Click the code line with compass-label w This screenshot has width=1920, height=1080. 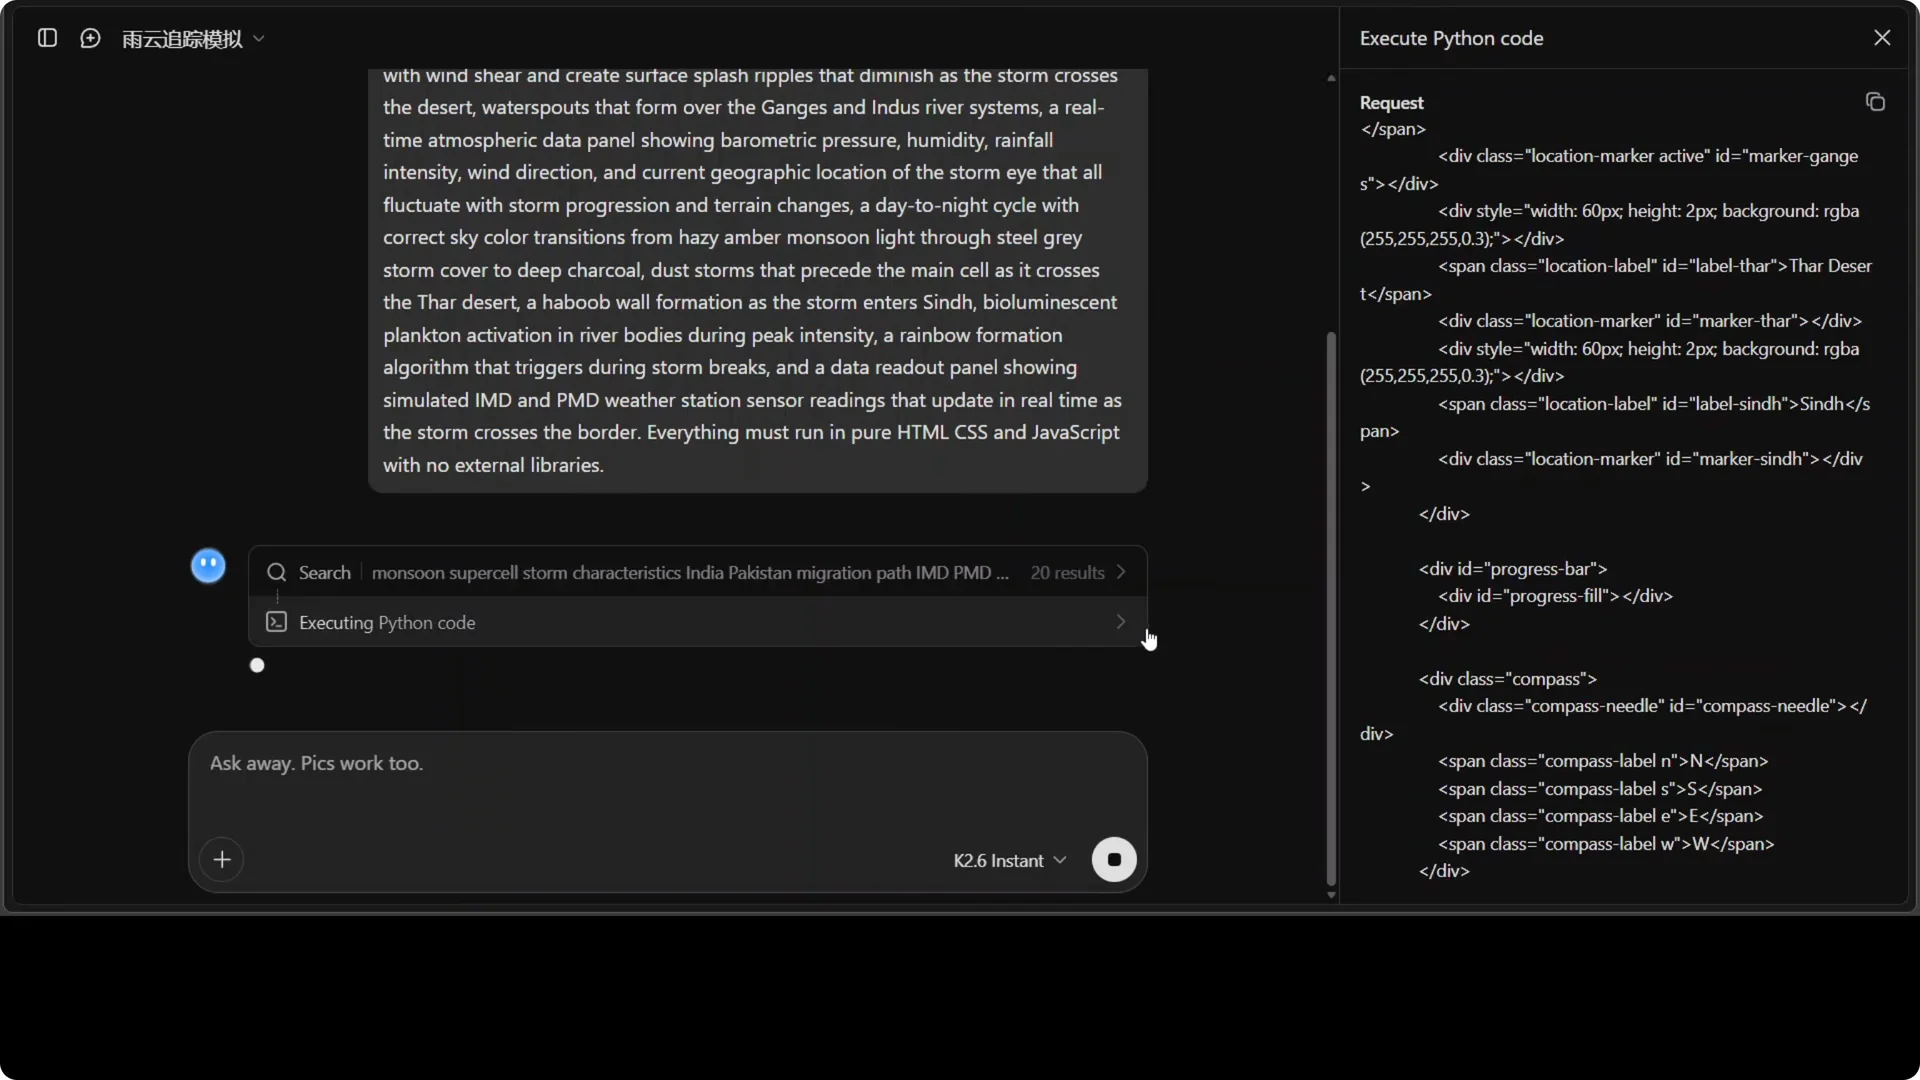1606,844
